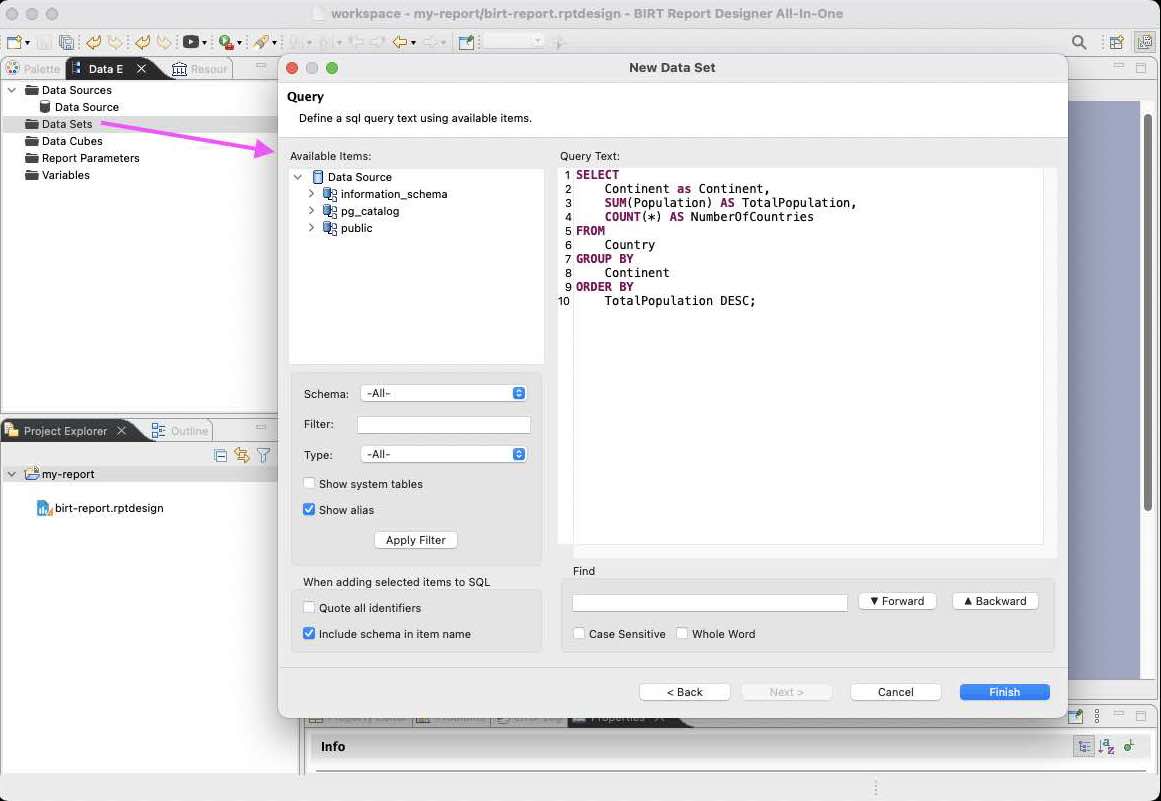Expand the pg_catalog node

point(312,211)
